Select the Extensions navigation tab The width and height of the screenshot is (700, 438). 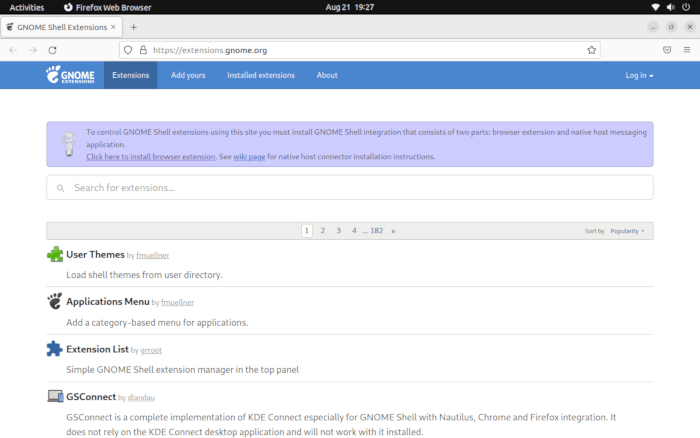click(x=130, y=75)
